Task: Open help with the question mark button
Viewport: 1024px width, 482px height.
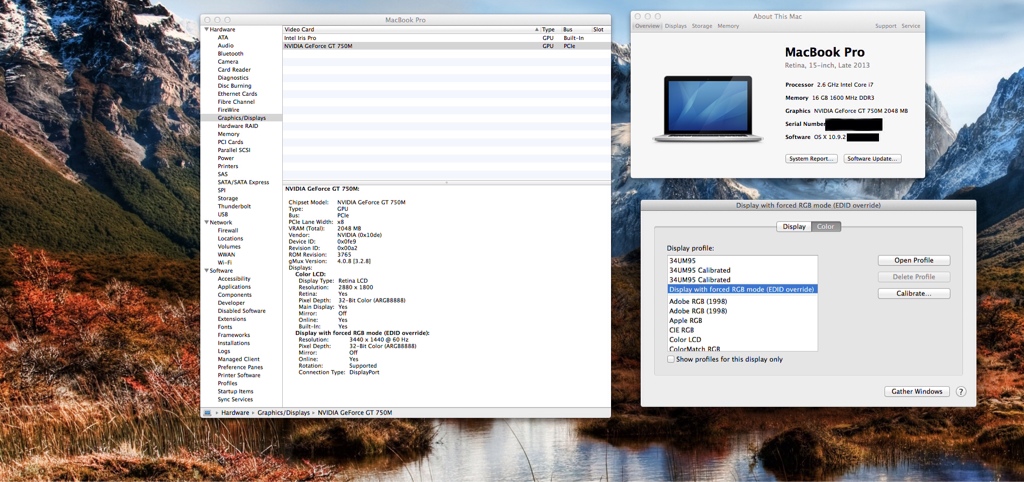Action: pyautogui.click(x=961, y=392)
